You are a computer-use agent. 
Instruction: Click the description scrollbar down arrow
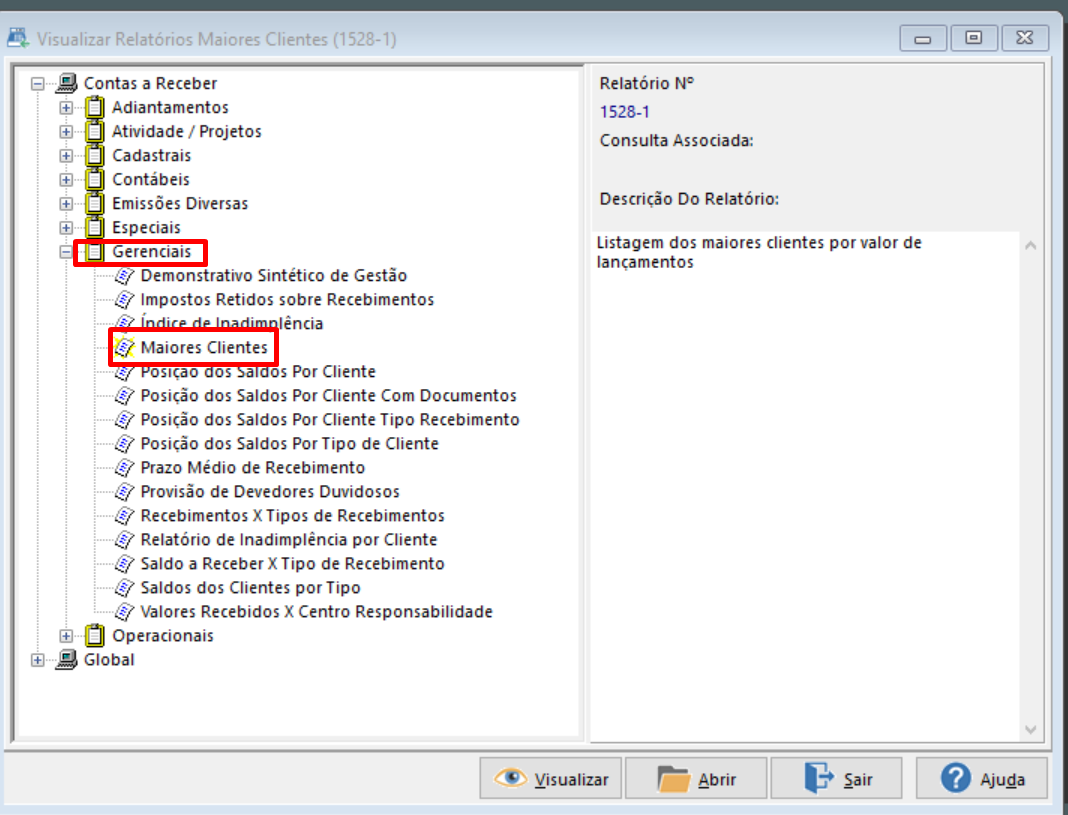(x=1031, y=729)
